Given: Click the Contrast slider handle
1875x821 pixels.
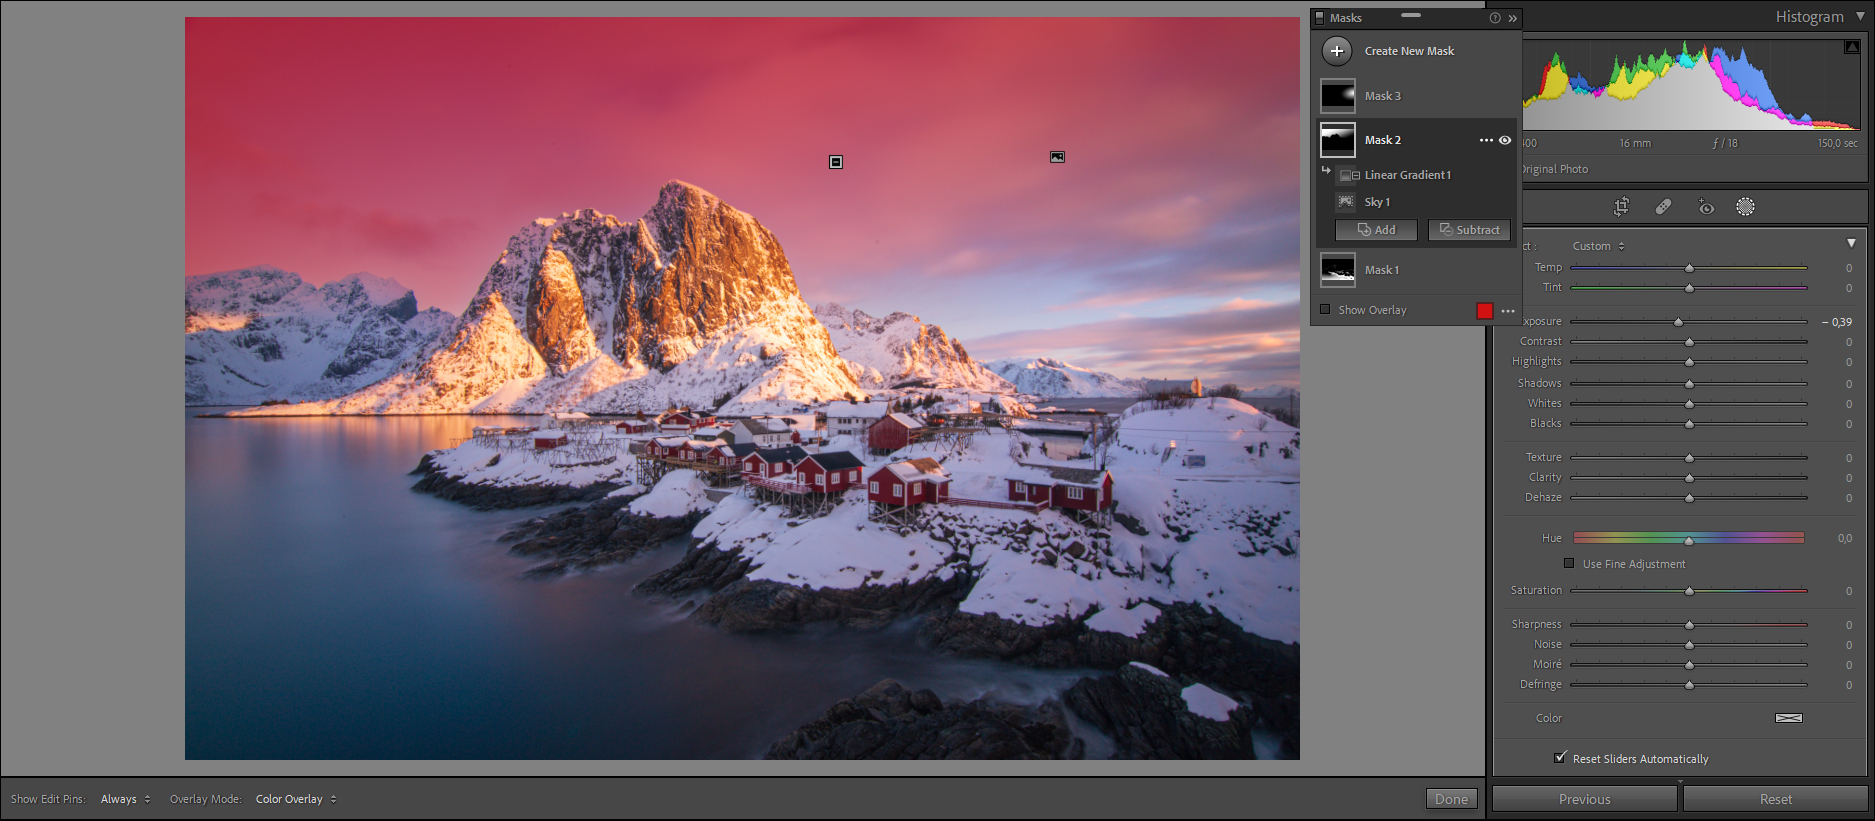Looking at the screenshot, I should pyautogui.click(x=1689, y=342).
